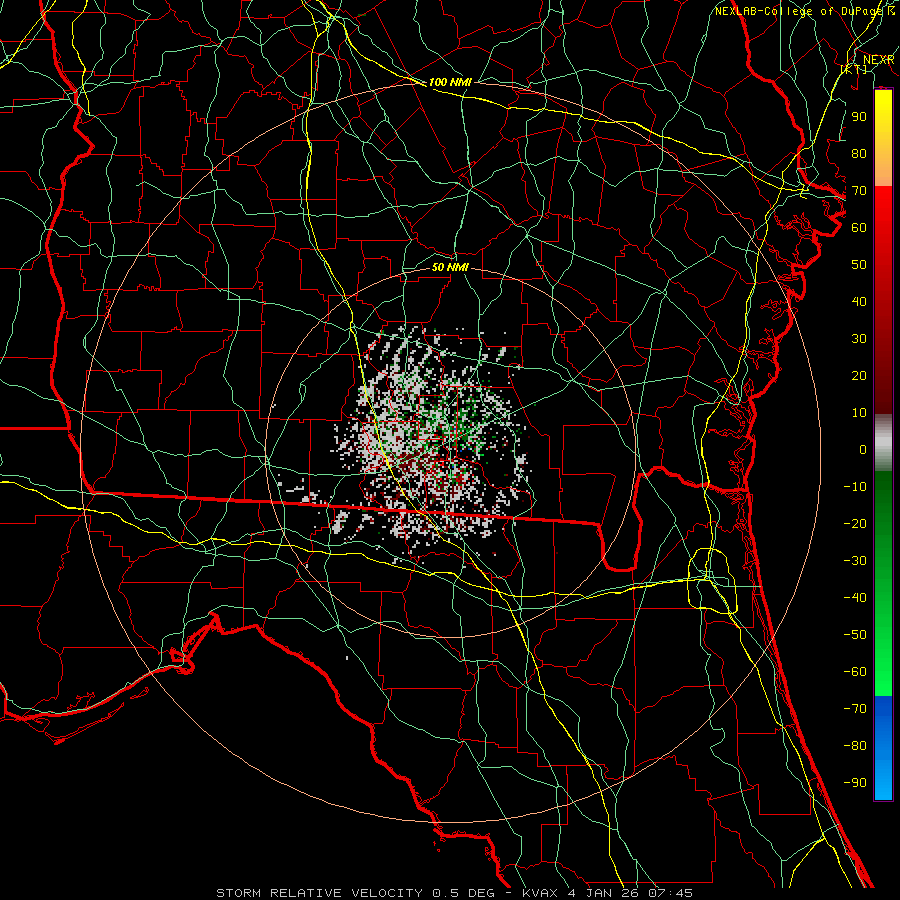Viewport: 900px width, 900px height.
Task: Click the -80 value on velocity scale
Action: click(855, 746)
